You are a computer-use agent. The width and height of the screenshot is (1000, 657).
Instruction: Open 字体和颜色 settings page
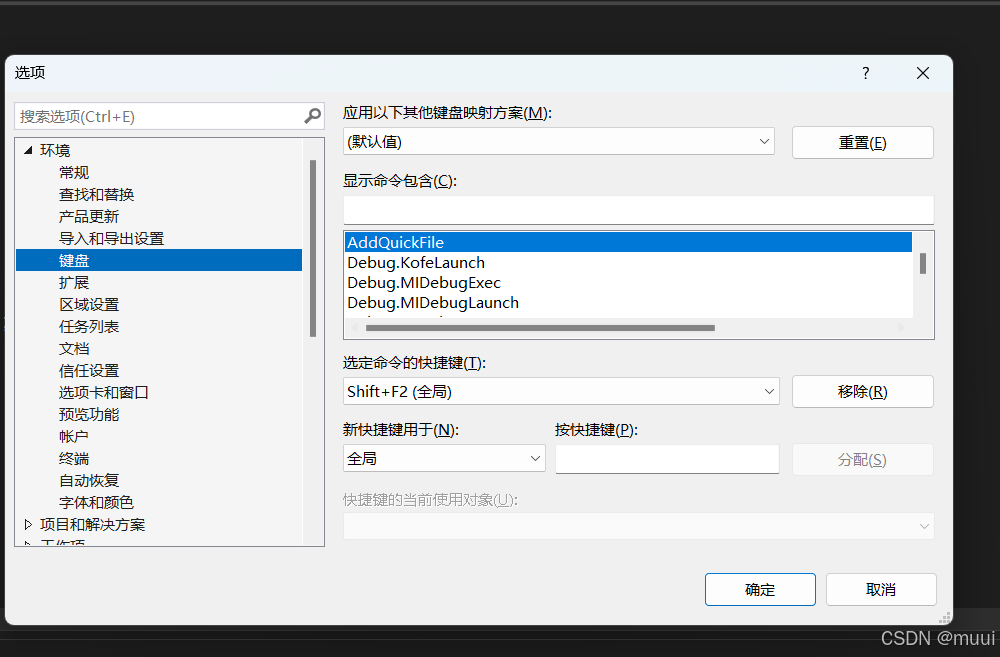click(96, 503)
